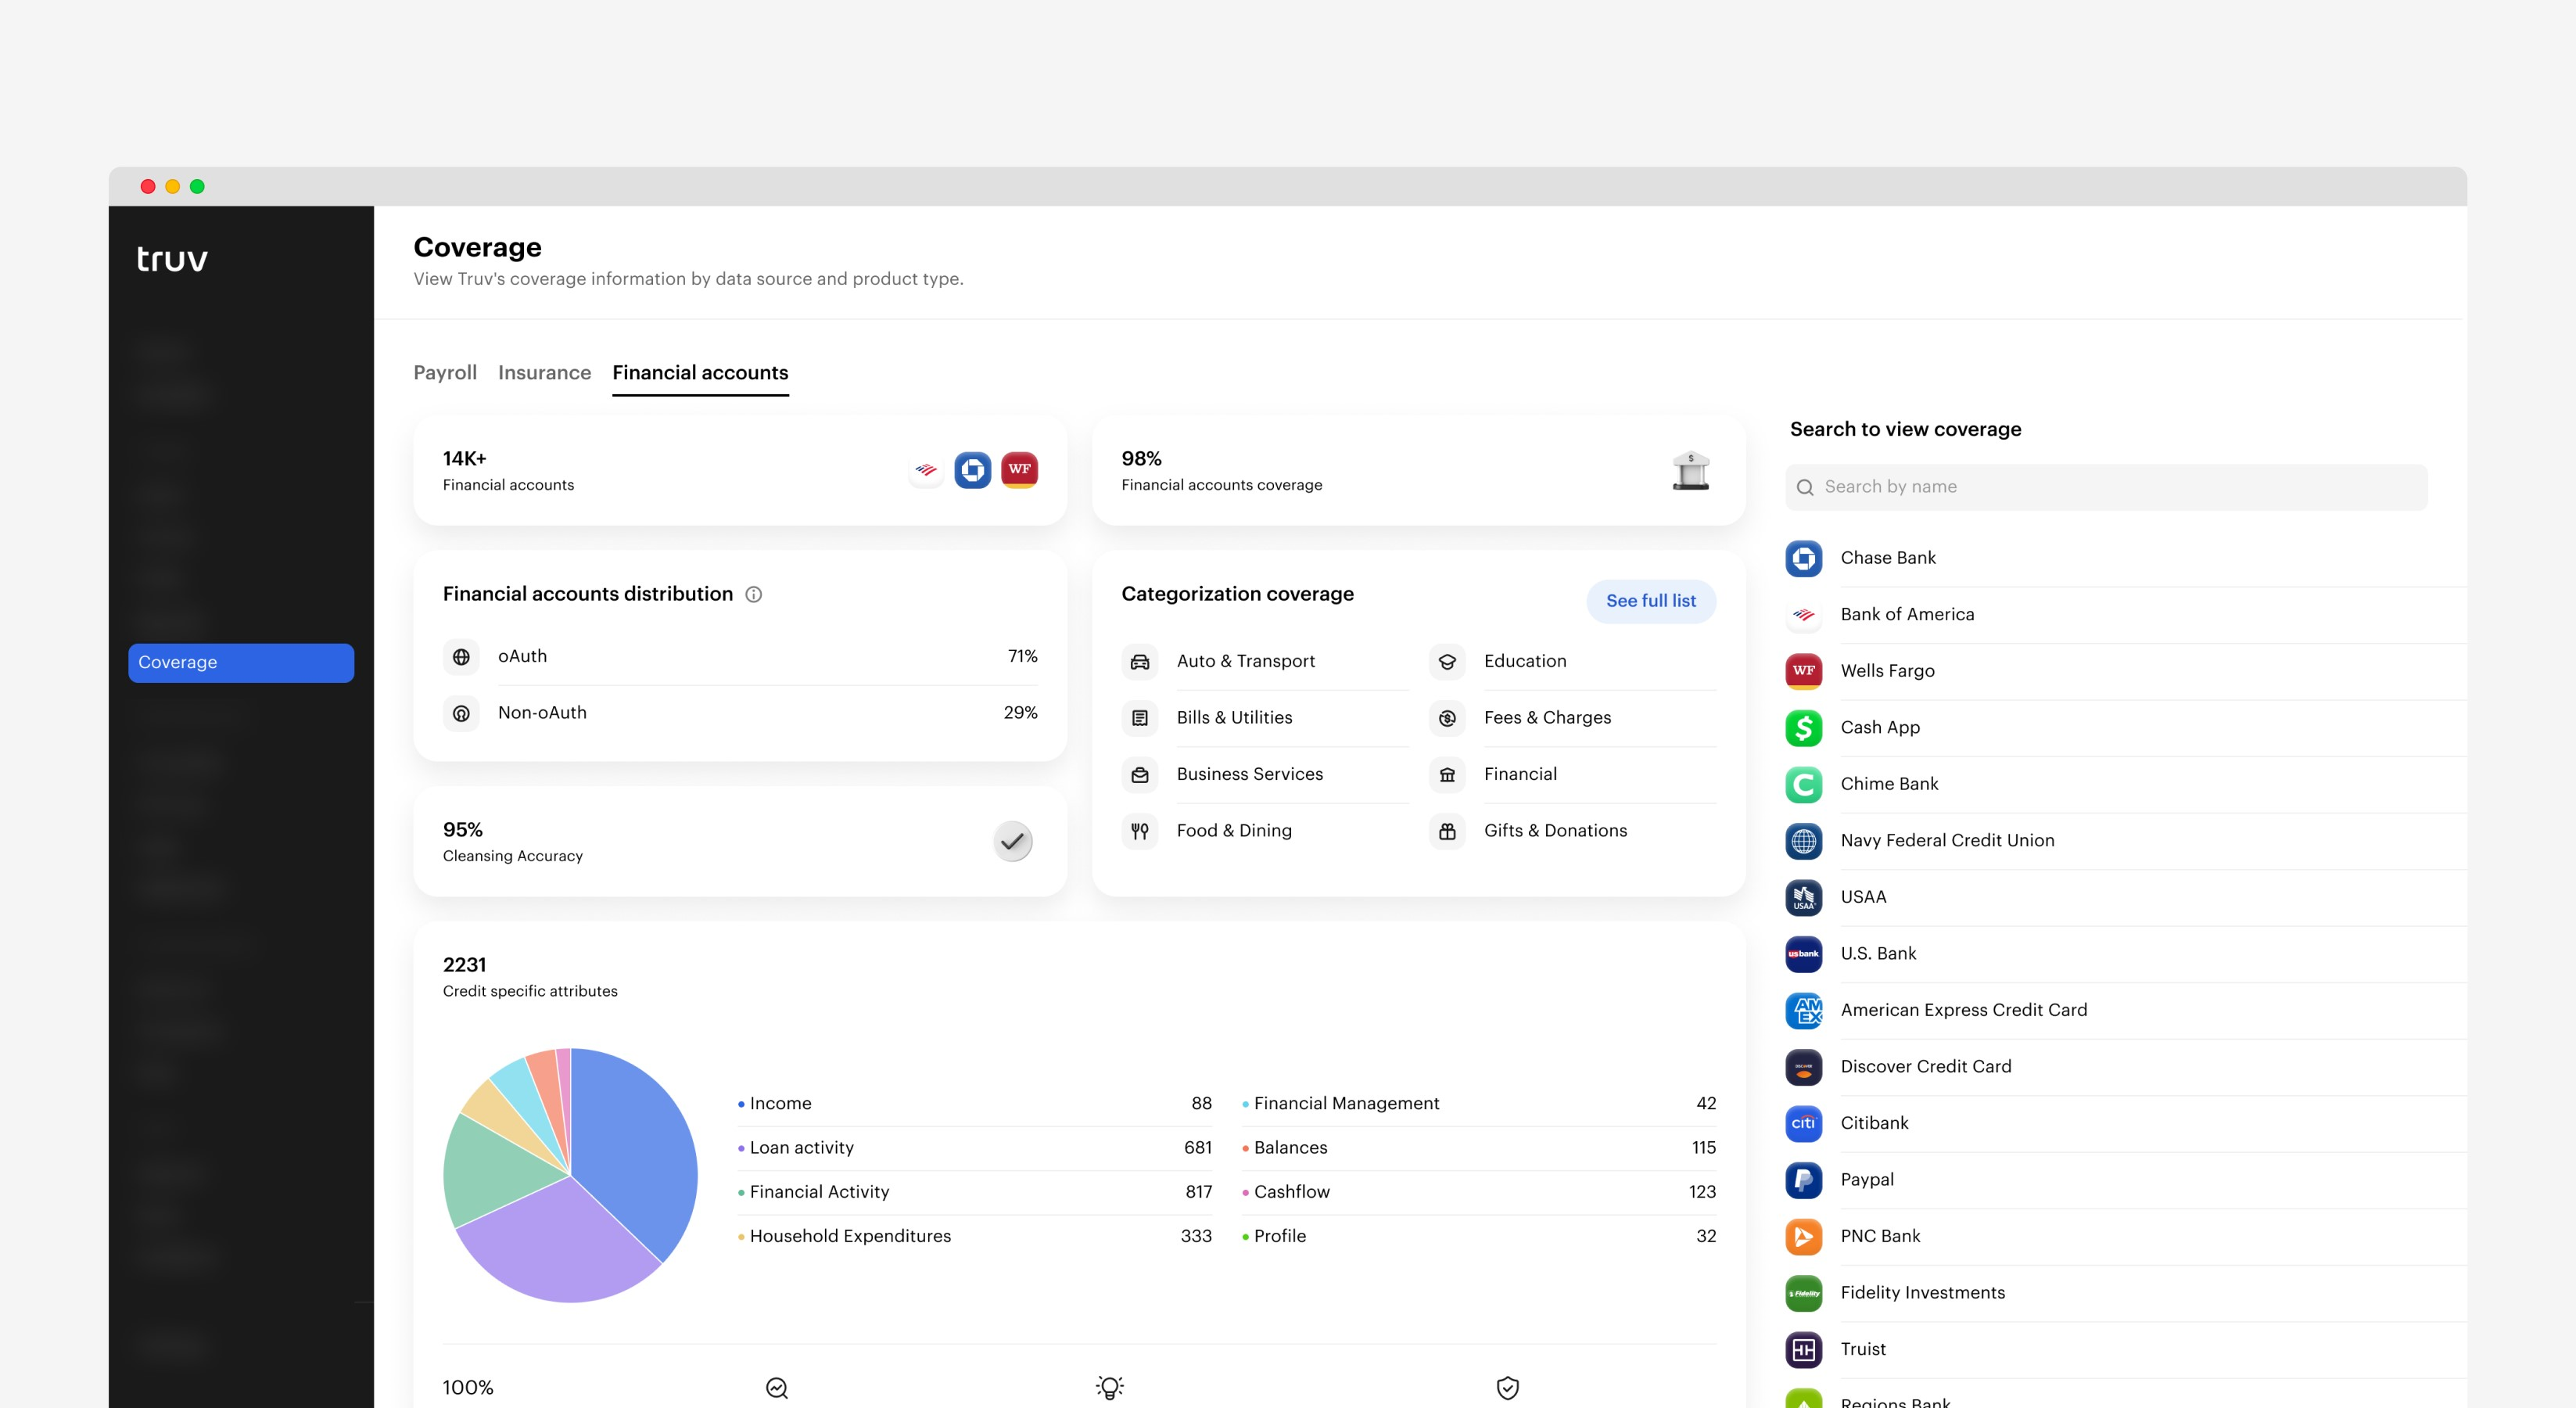Click the info icon beside Financial accounts distribution
This screenshot has height=1408, width=2576.
(754, 594)
